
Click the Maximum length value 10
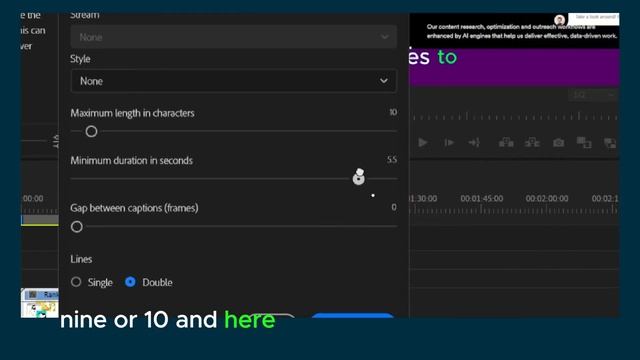pyautogui.click(x=393, y=112)
